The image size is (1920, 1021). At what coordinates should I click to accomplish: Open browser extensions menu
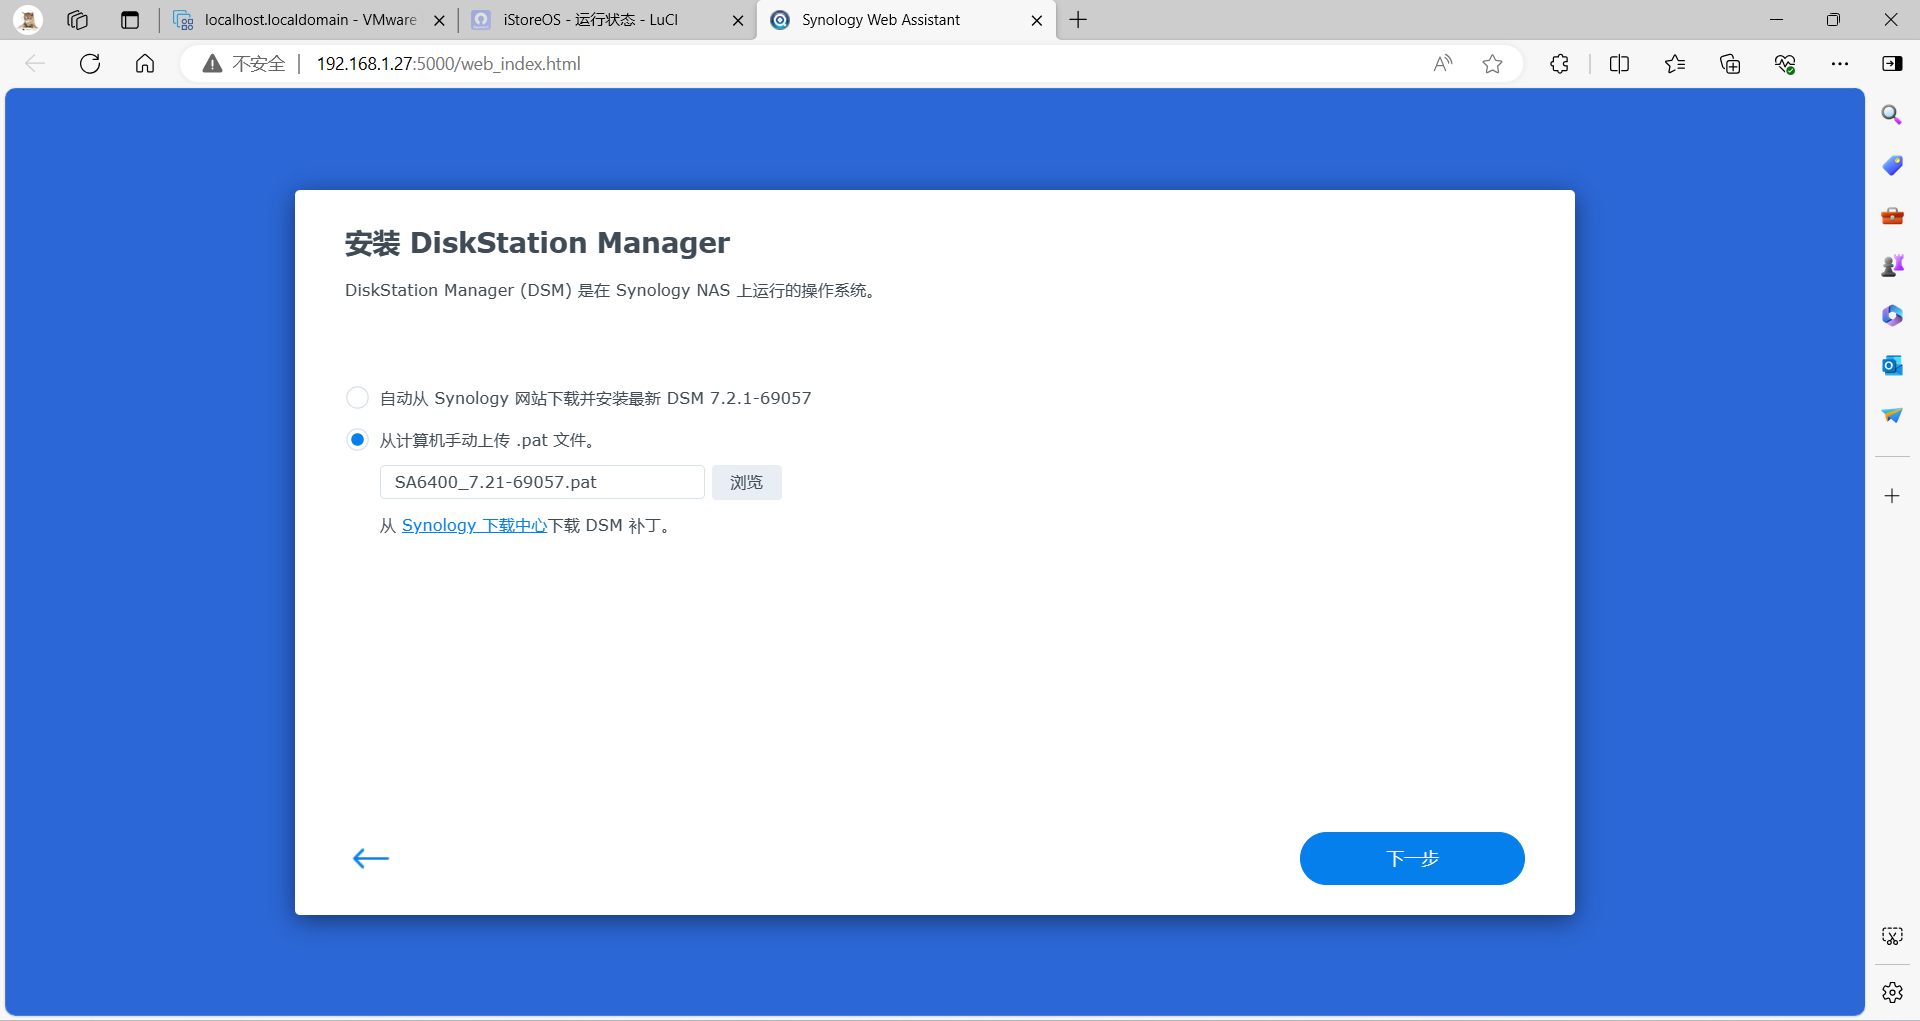click(x=1559, y=64)
